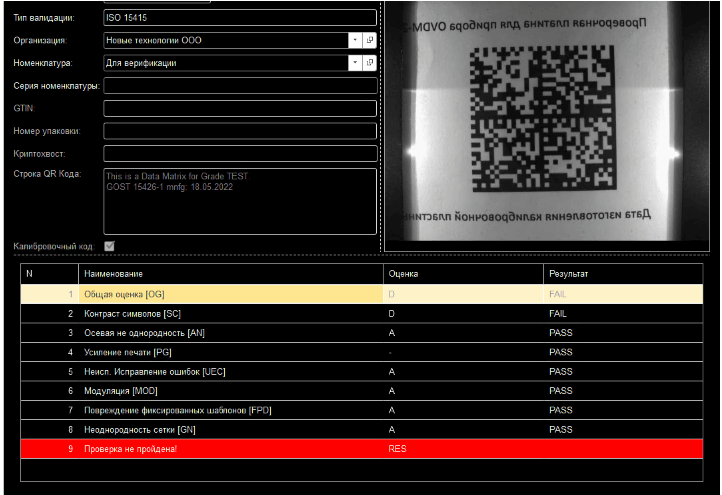Focus the GTIN input field
This screenshot has width=722, height=495.
pyautogui.click(x=240, y=108)
